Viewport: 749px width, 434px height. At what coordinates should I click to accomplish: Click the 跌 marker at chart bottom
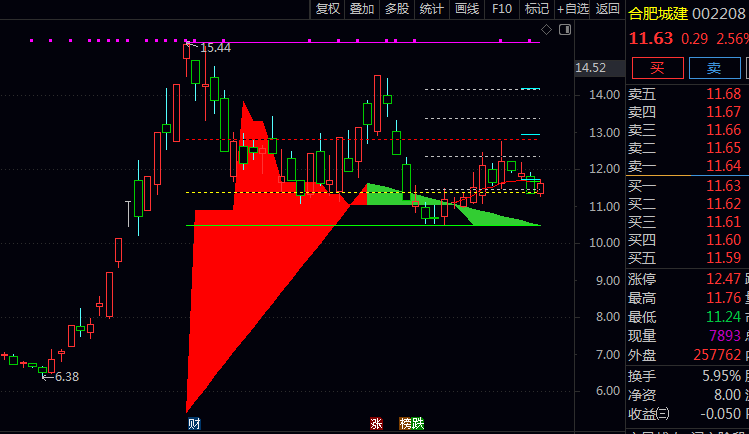[417, 423]
